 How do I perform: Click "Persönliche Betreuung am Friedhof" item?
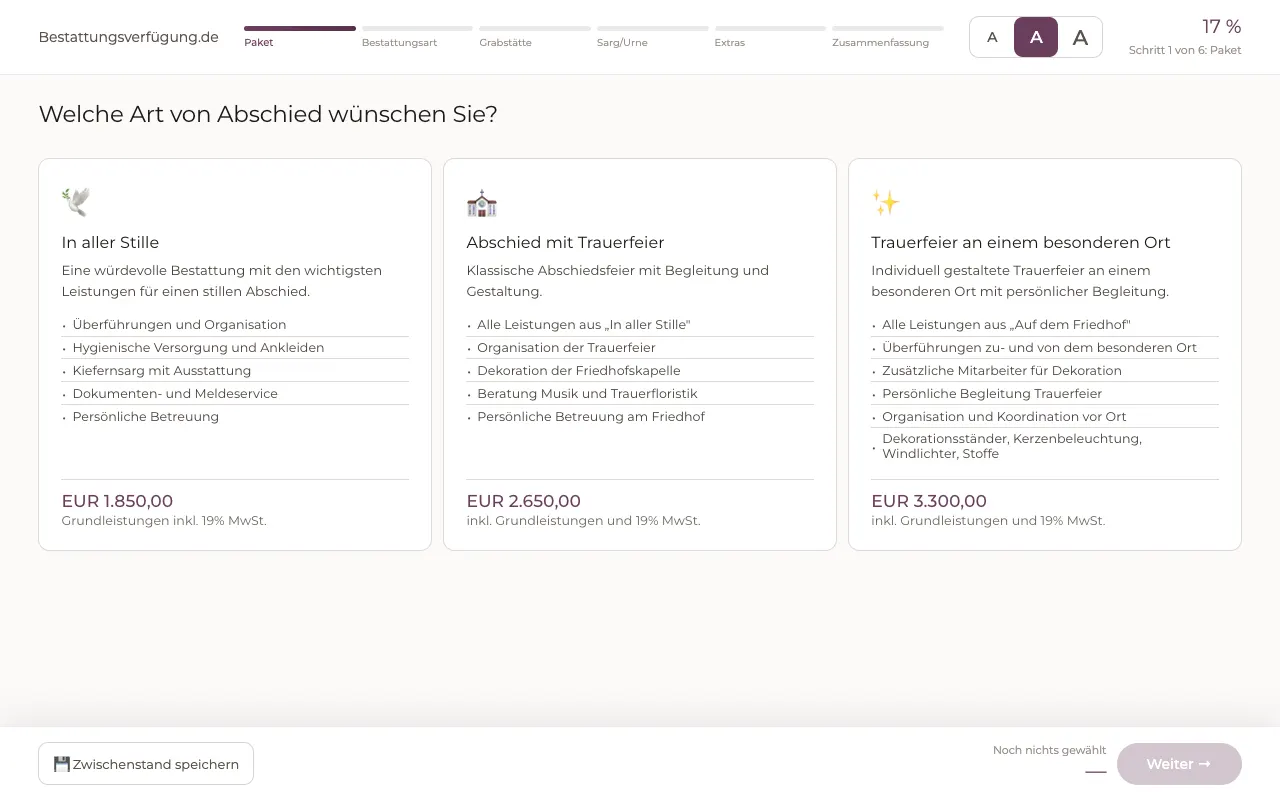tap(640, 416)
